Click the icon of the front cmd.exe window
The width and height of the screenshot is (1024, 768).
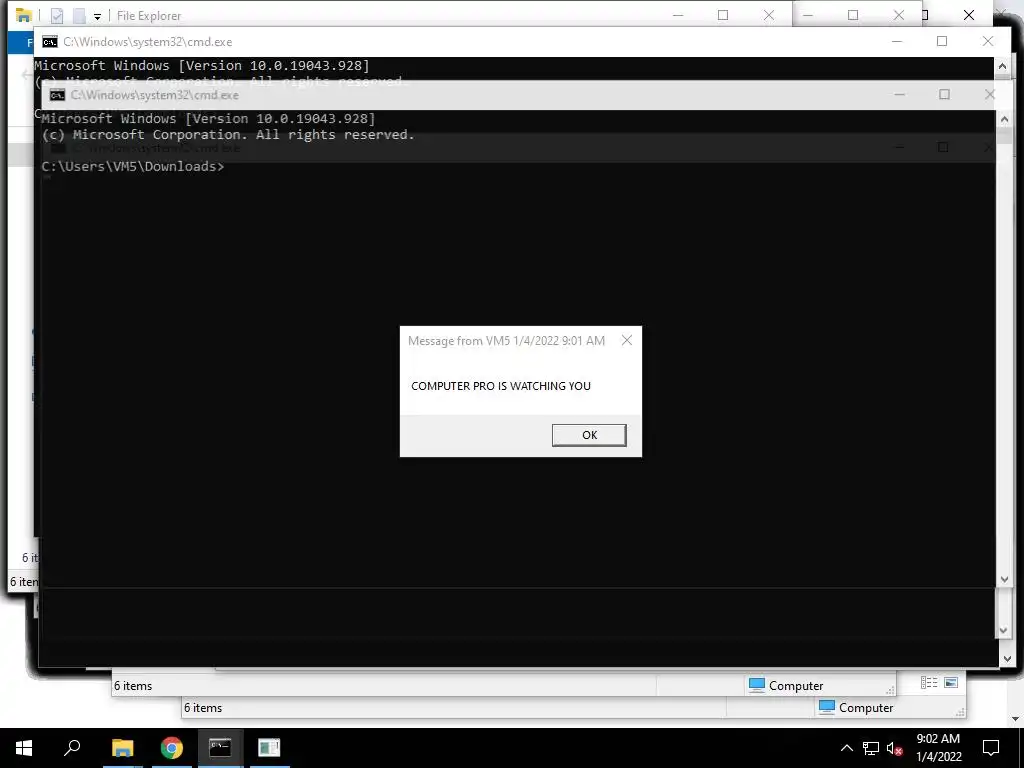pyautogui.click(x=57, y=95)
